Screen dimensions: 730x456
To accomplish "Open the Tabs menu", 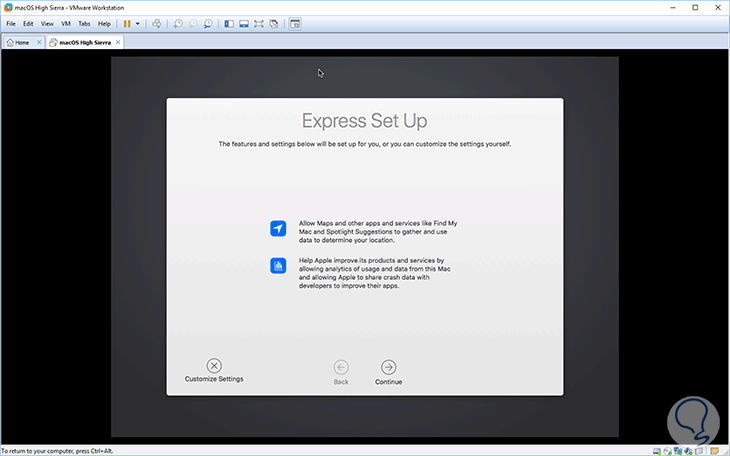I will [x=84, y=24].
